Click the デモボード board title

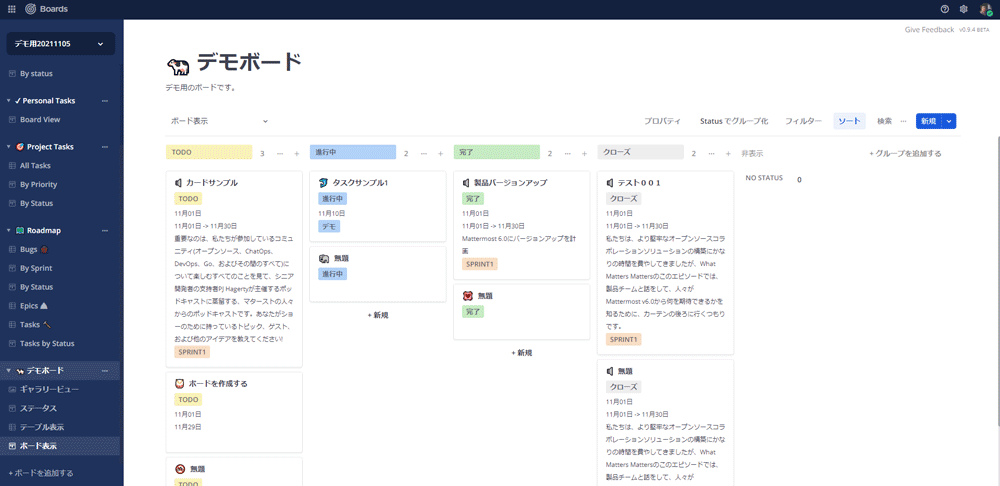point(249,63)
